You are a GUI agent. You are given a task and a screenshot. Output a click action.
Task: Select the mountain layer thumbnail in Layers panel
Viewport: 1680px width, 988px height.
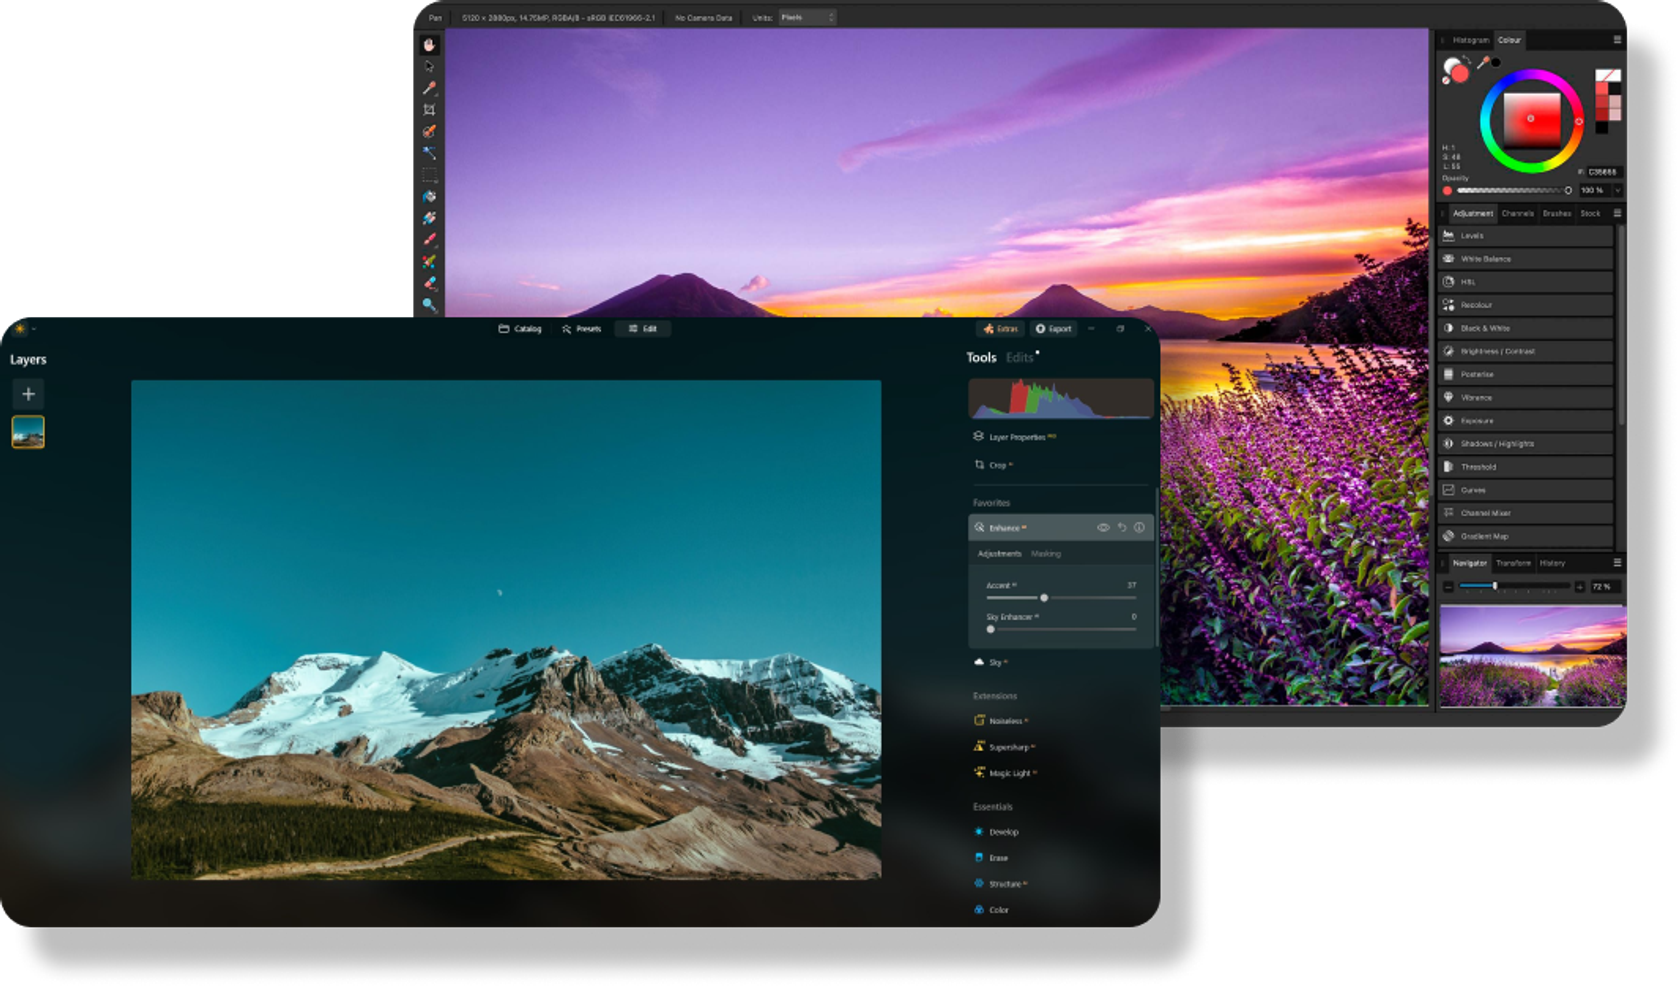tap(29, 432)
